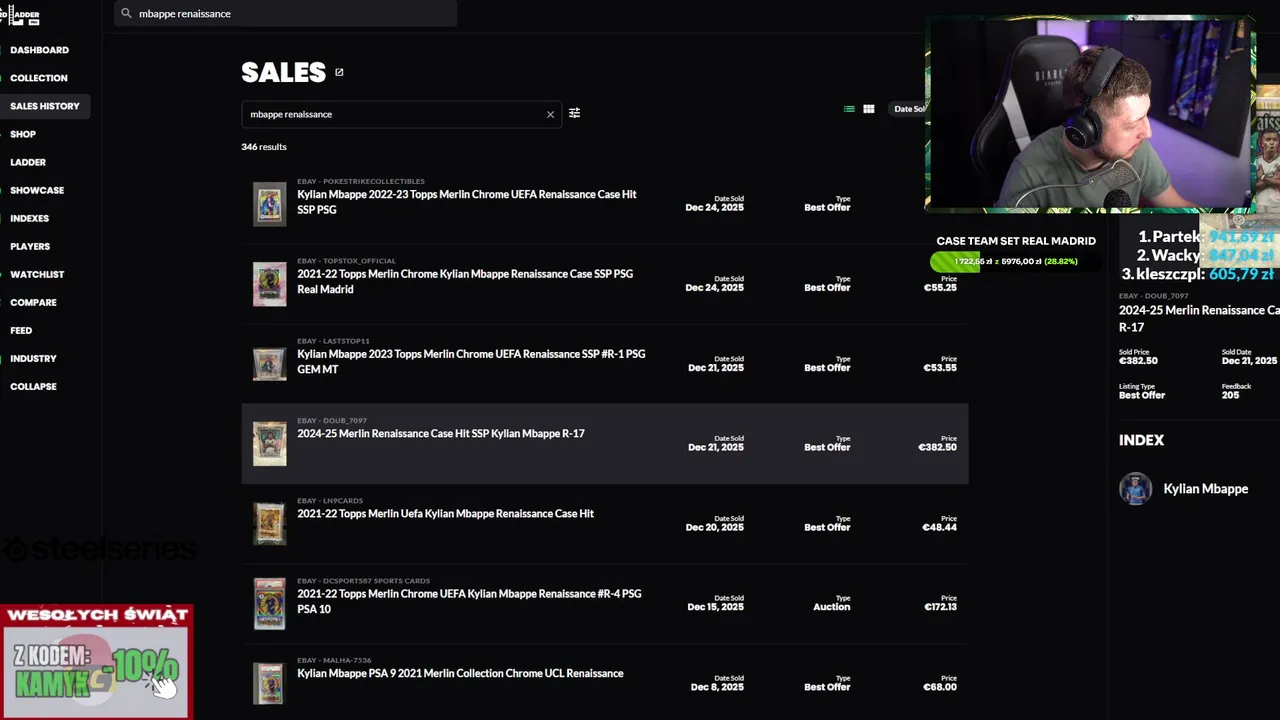This screenshot has height=720, width=1280.
Task: Go to Indexes page
Action: click(x=29, y=218)
